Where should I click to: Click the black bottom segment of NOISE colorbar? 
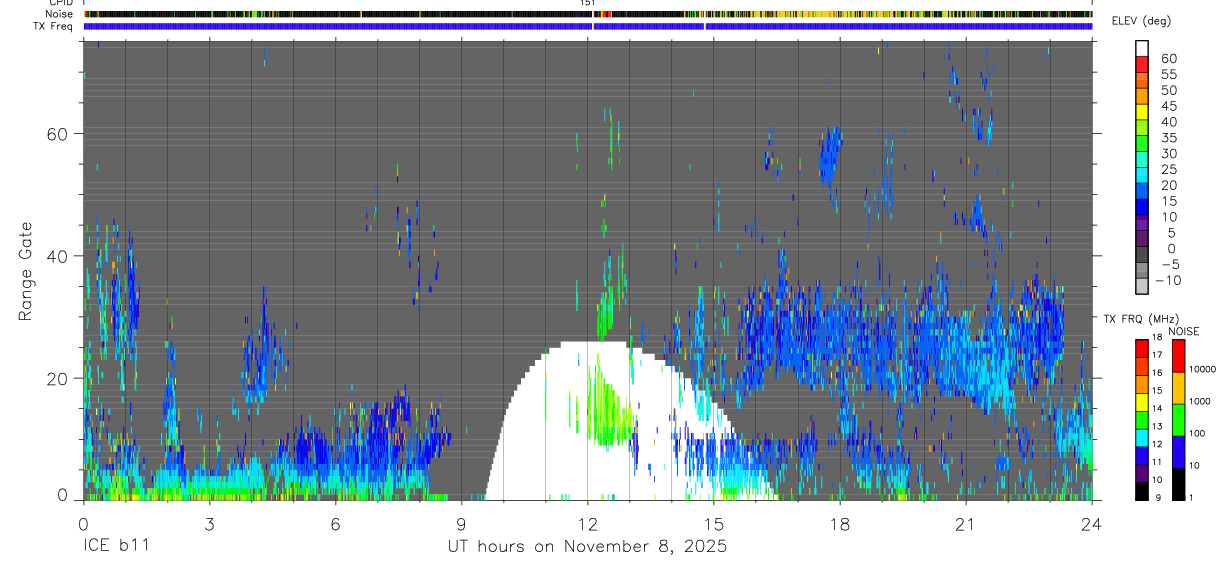1178,484
